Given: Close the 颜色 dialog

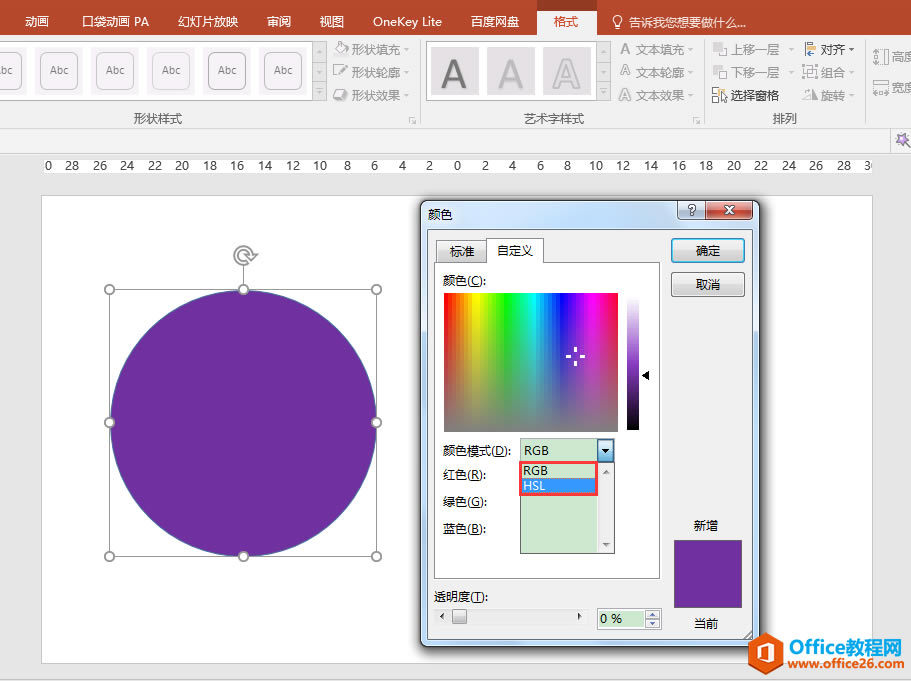Looking at the screenshot, I should (730, 210).
